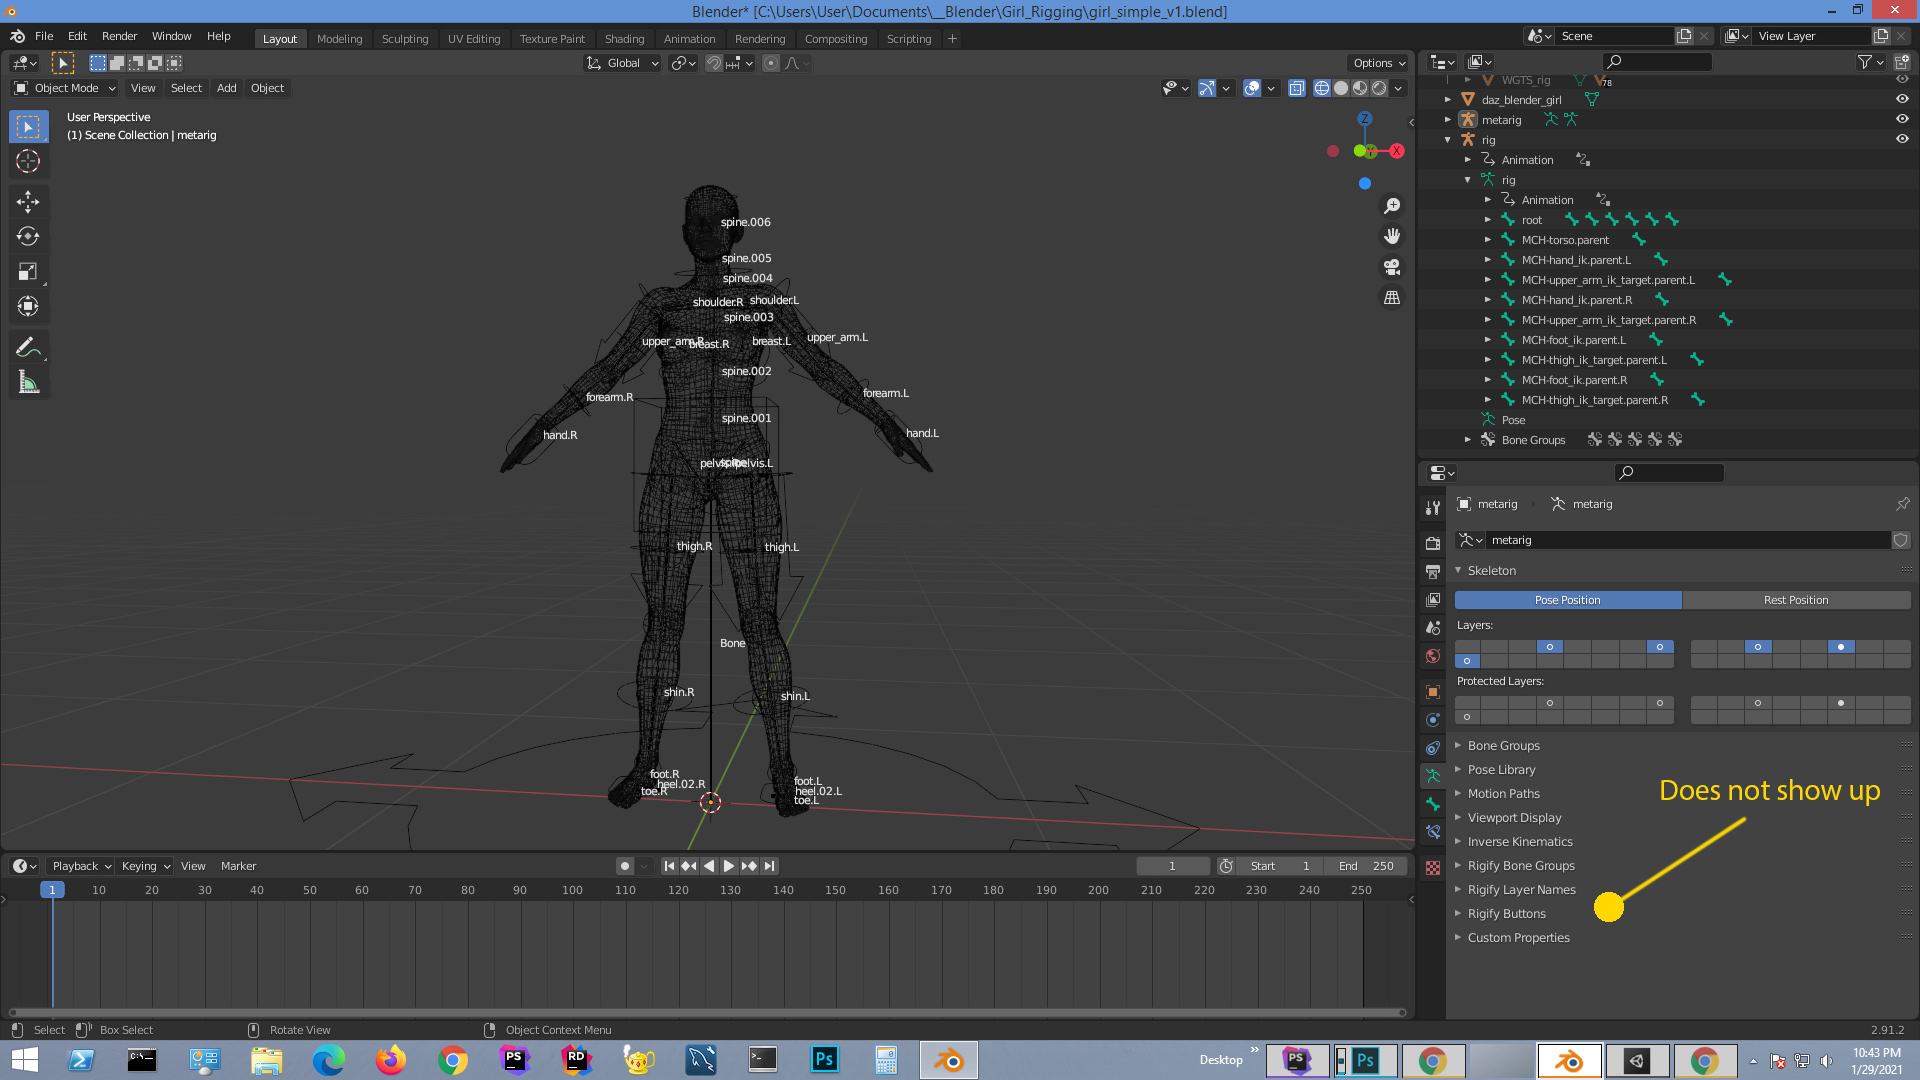This screenshot has height=1080, width=1920.
Task: Open the Add menu in viewport
Action: [227, 88]
